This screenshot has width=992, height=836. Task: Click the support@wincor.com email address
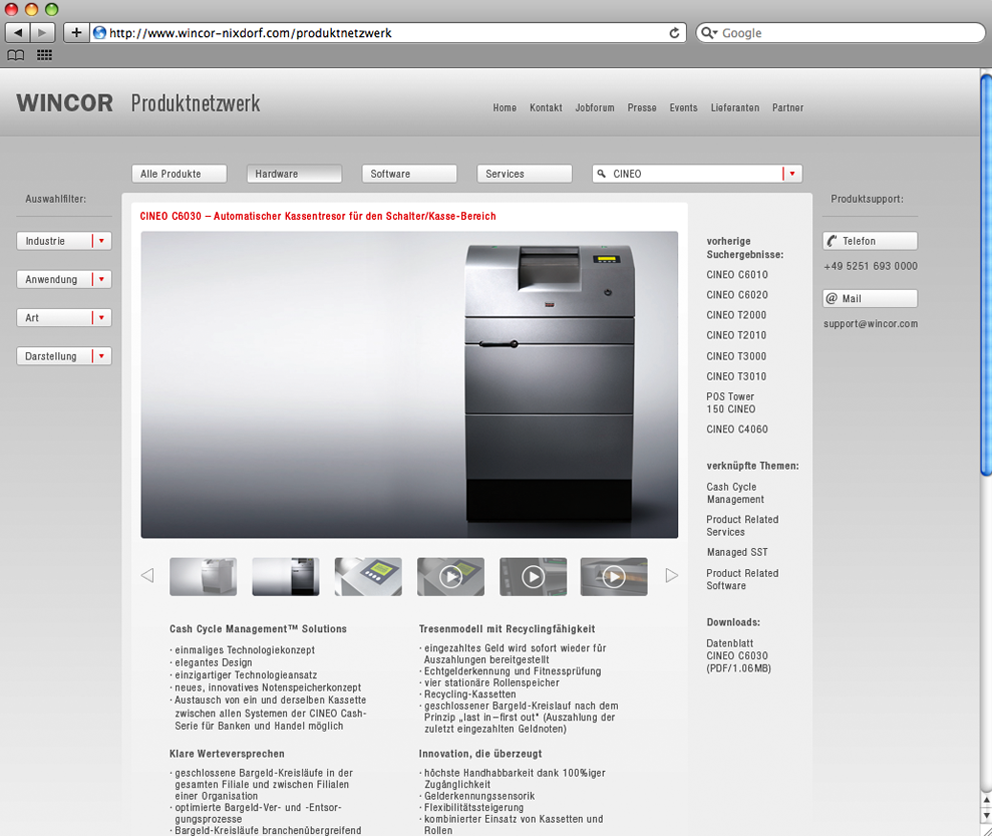point(871,324)
